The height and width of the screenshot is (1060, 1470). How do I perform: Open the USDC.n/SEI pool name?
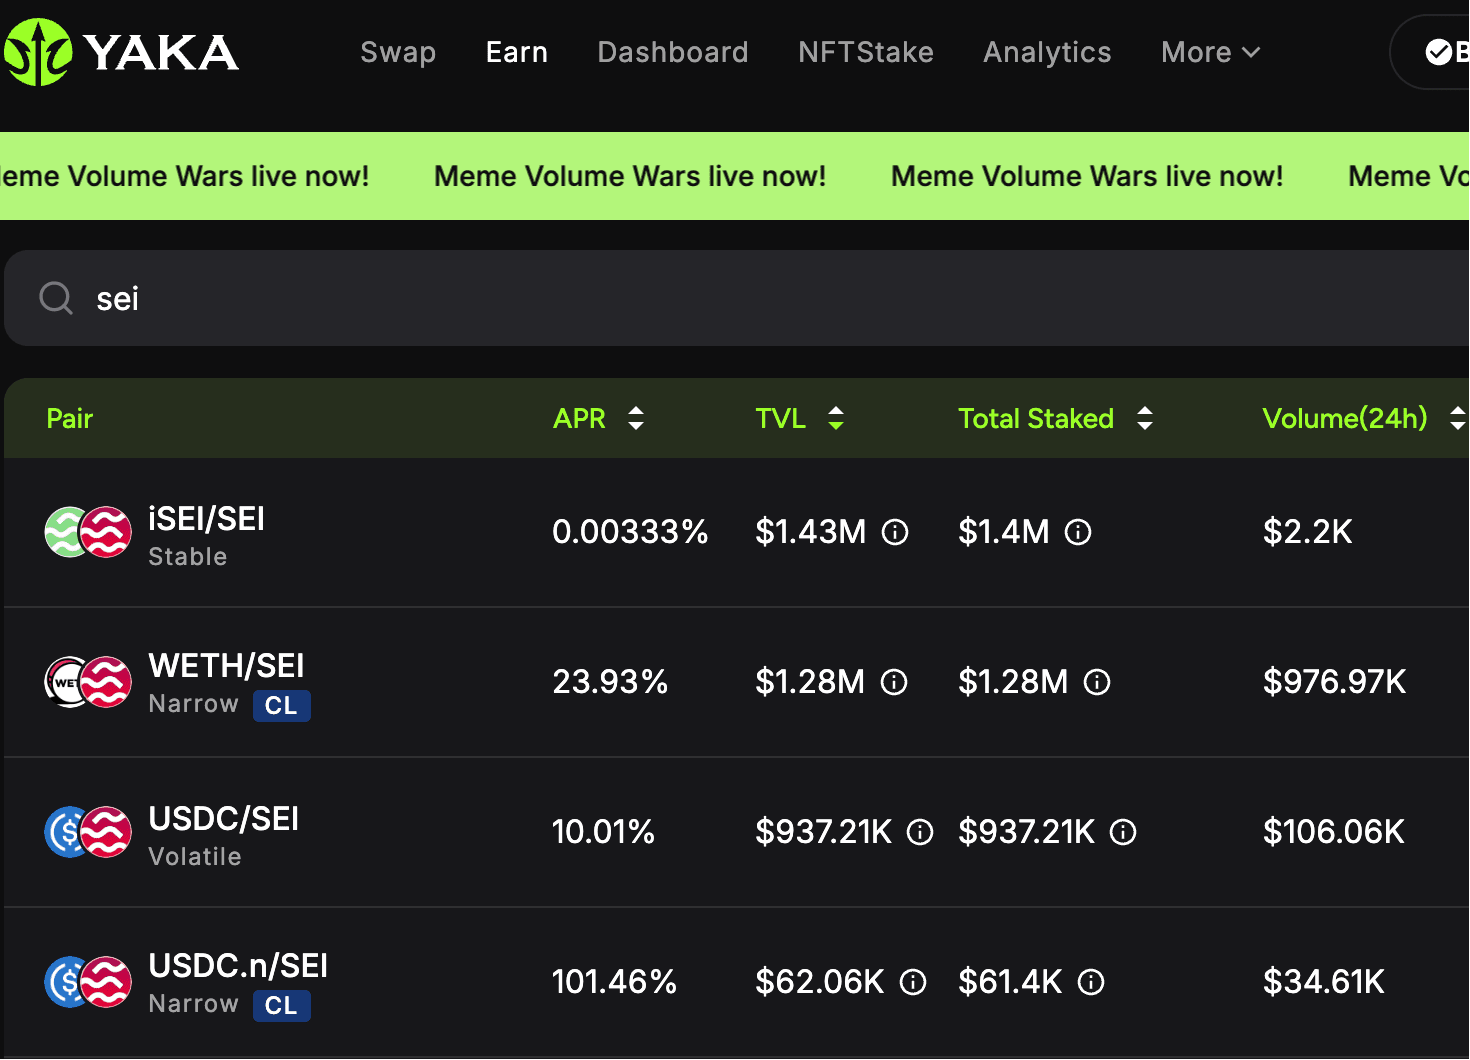coord(238,966)
